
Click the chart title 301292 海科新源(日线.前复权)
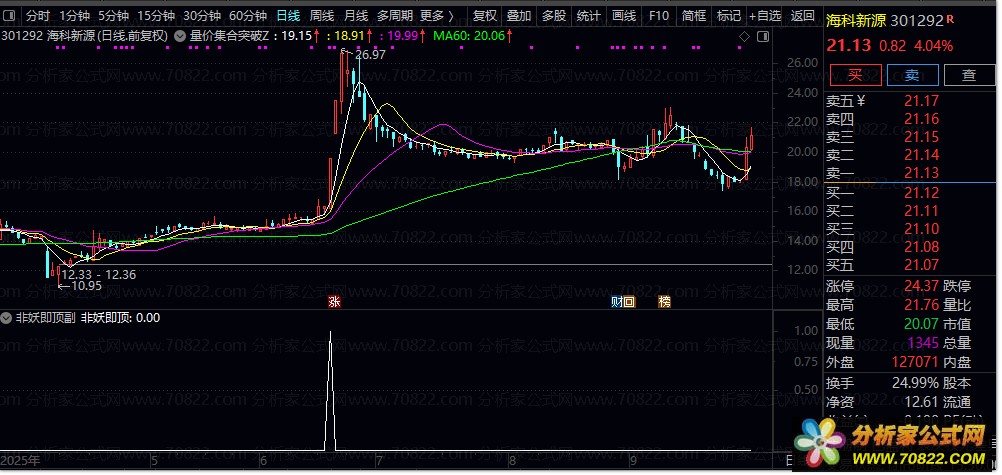pyautogui.click(x=85, y=36)
